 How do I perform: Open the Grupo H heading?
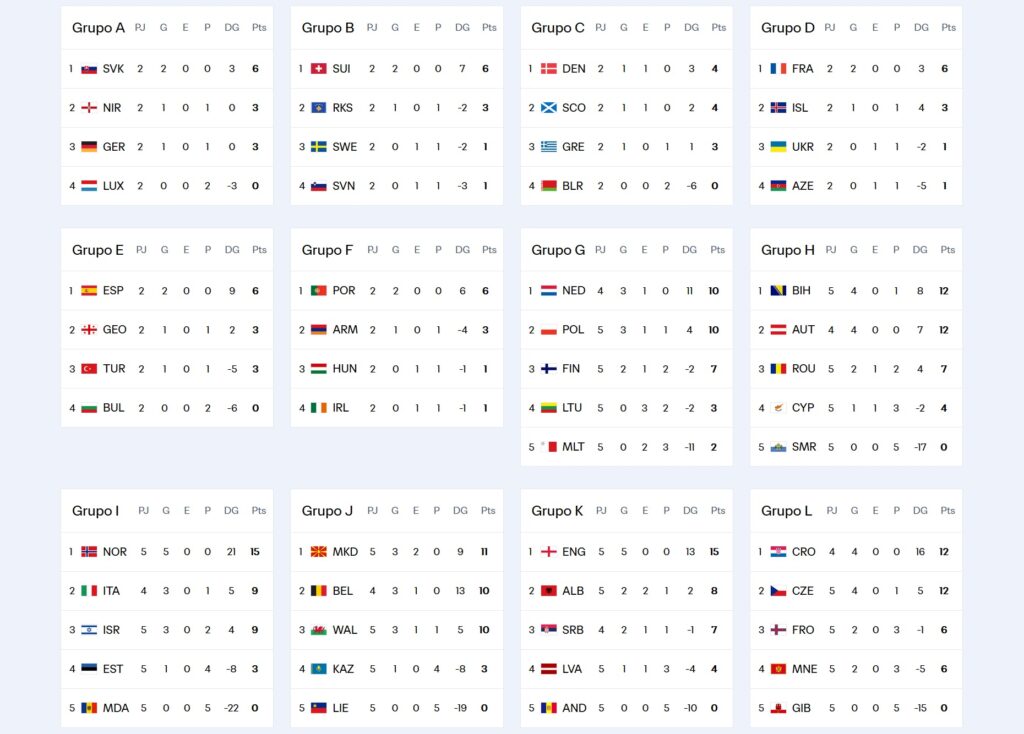point(788,249)
